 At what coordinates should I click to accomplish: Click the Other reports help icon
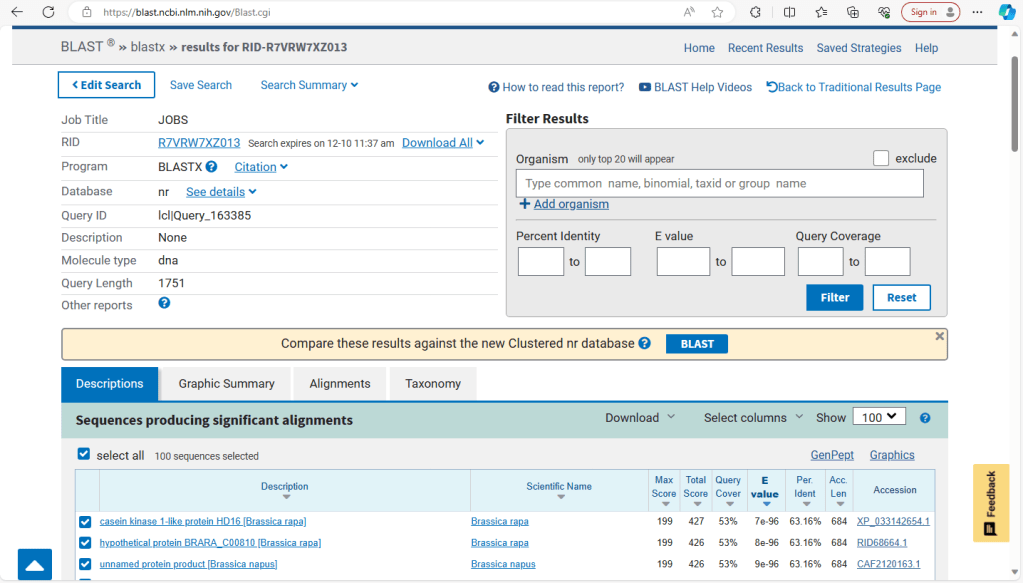click(164, 303)
